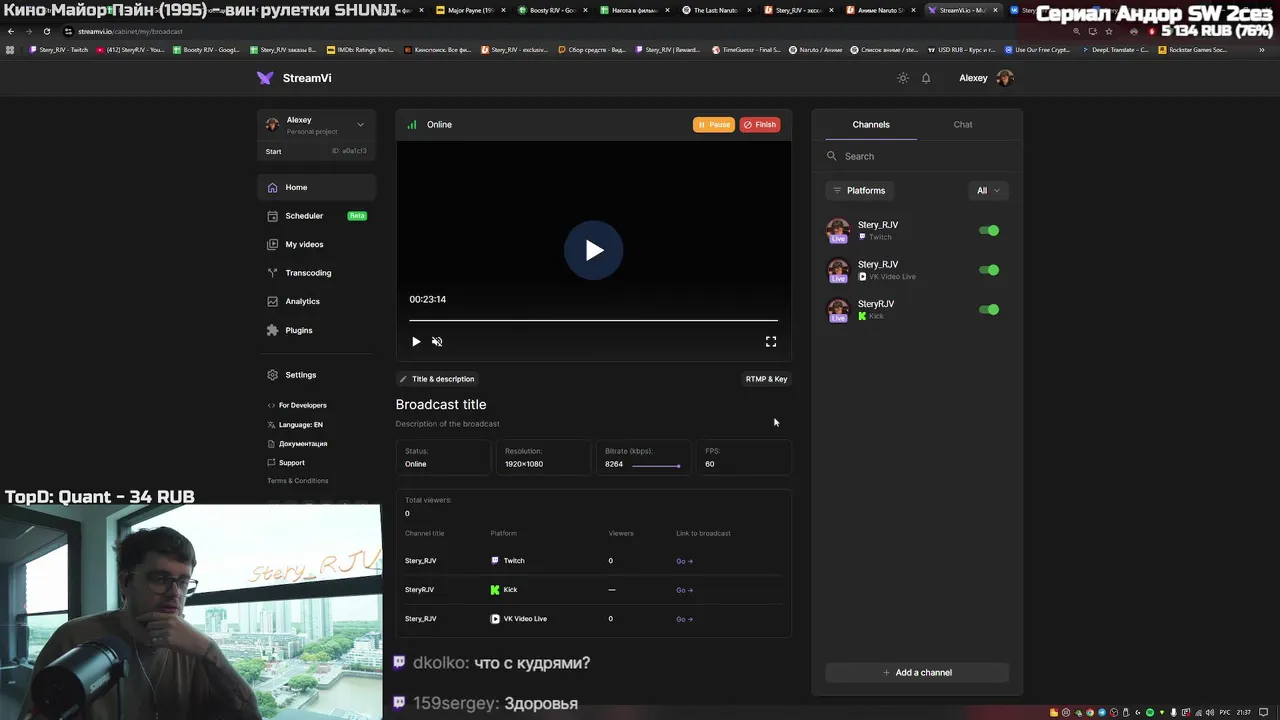Click the bitrate graph indicator
The height and width of the screenshot is (720, 1280).
(656, 465)
